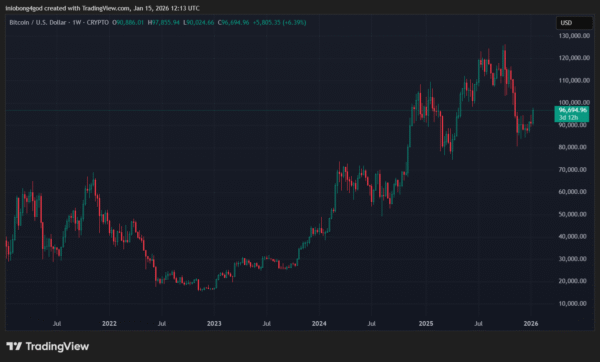
Task: Click the change value +5,805.35 (+6.39%)
Action: 280,23
